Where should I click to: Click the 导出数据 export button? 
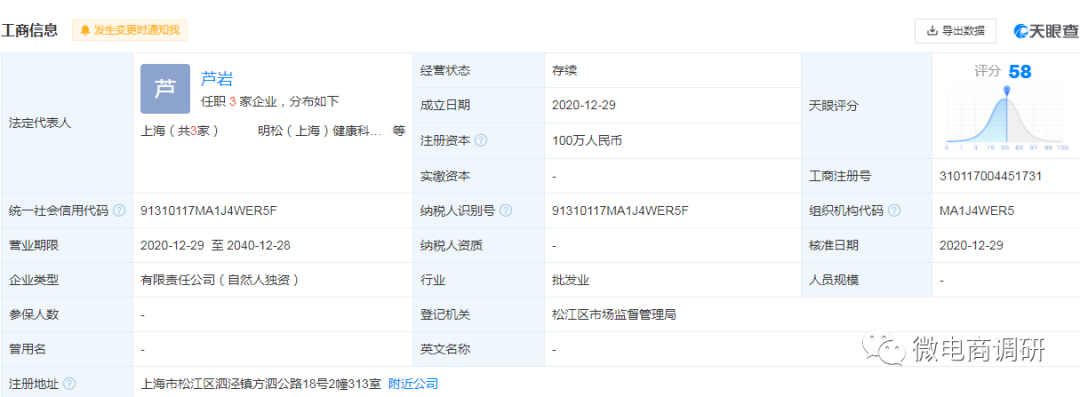pyautogui.click(x=955, y=30)
